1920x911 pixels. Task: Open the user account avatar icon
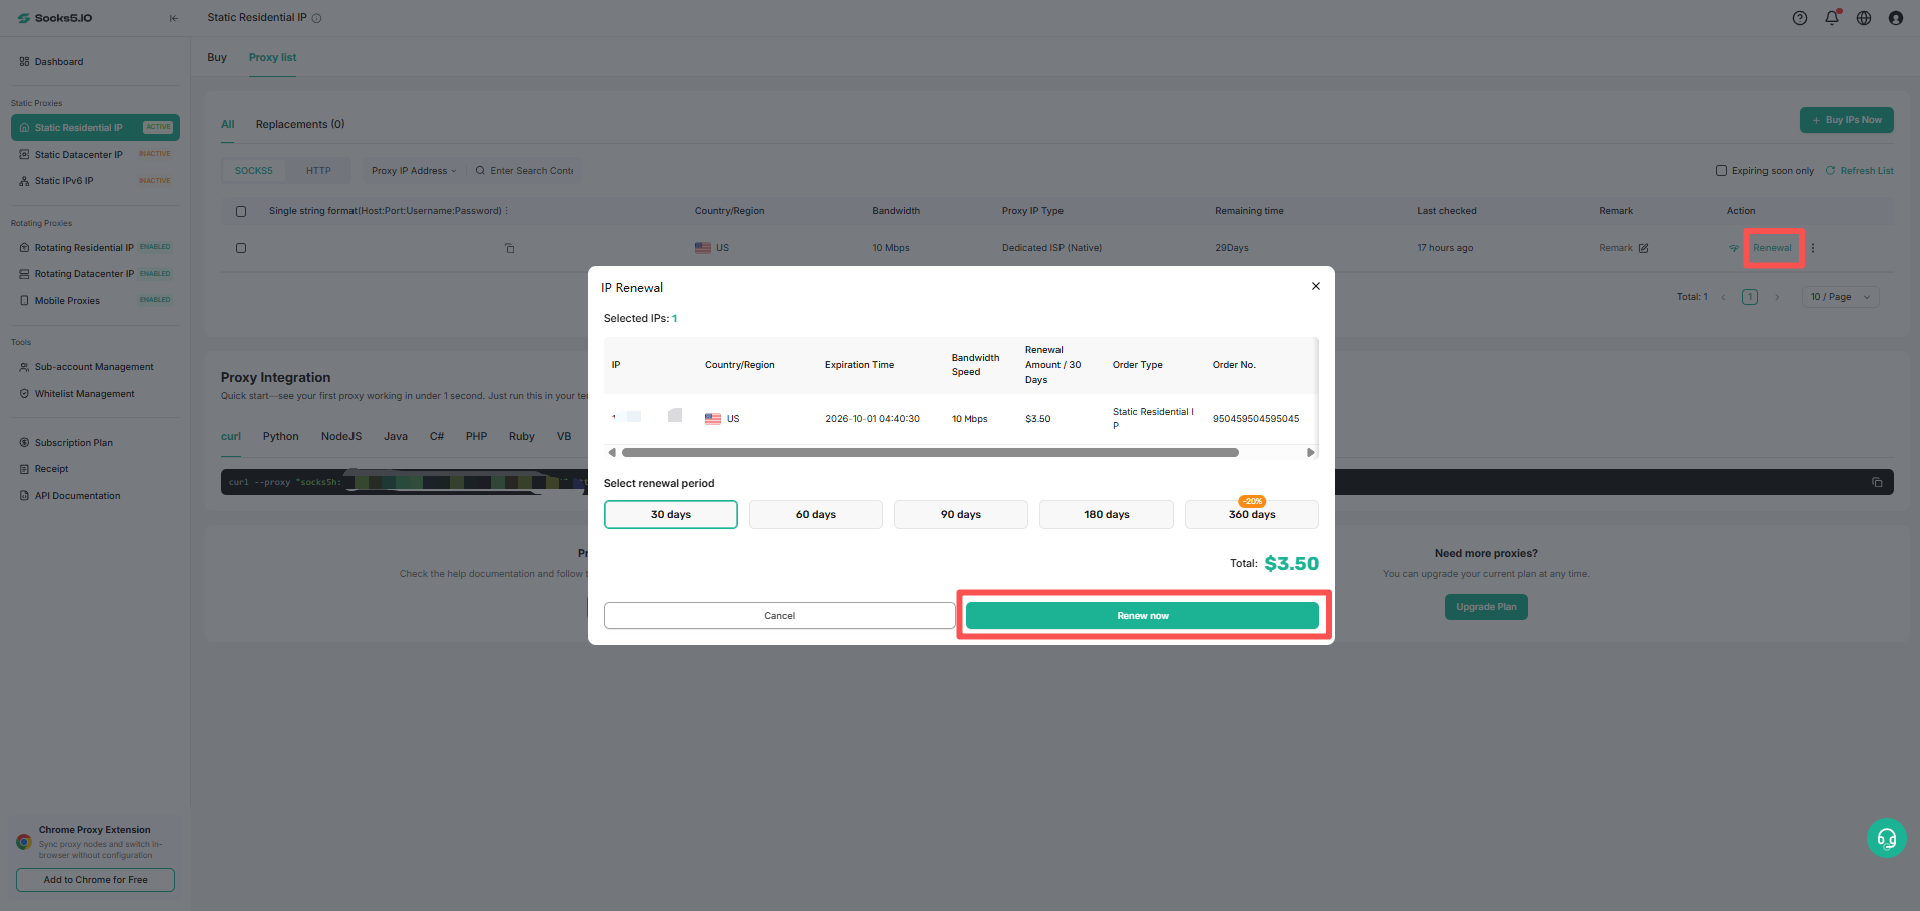coord(1896,18)
